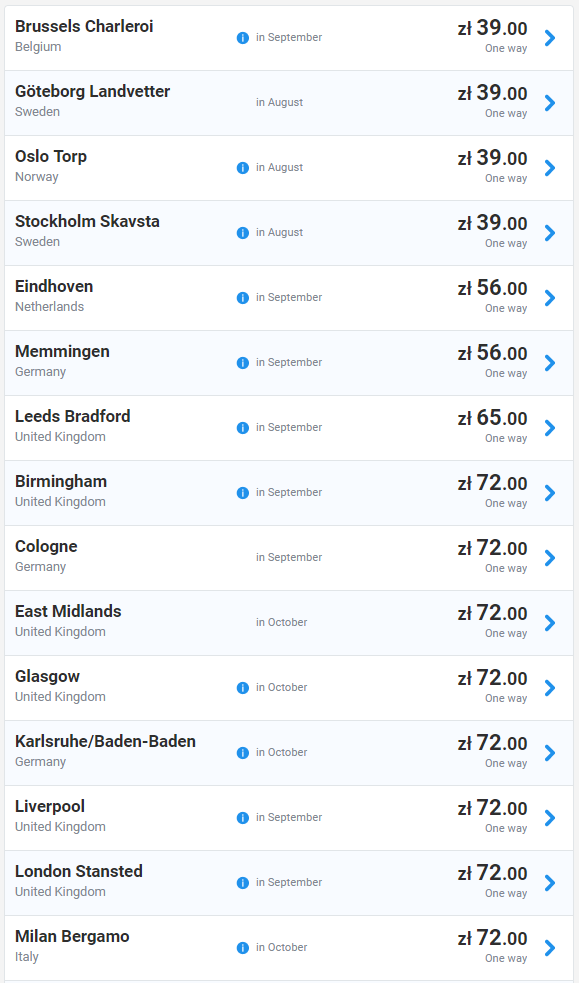This screenshot has height=983, width=579.
Task: Click Eindhoven's blue info icon
Action: pyautogui.click(x=243, y=298)
